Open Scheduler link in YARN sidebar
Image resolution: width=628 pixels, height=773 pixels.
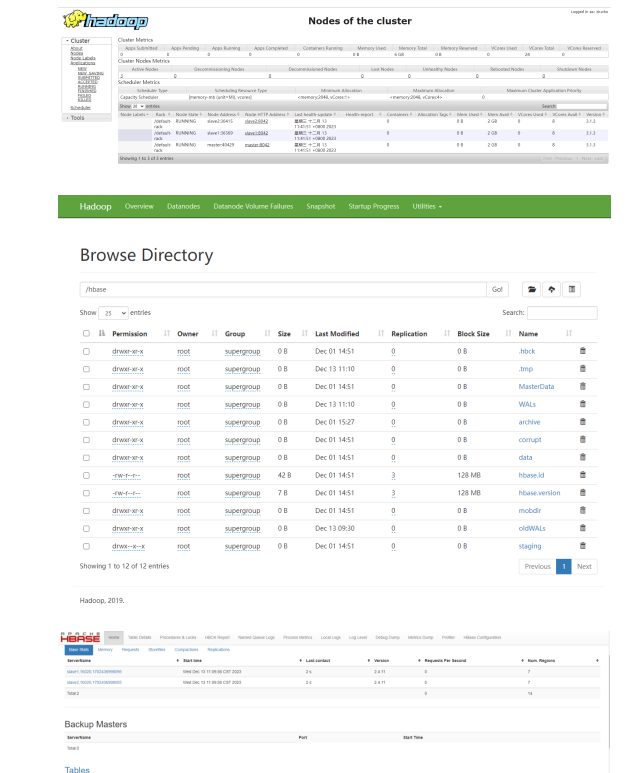80,107
